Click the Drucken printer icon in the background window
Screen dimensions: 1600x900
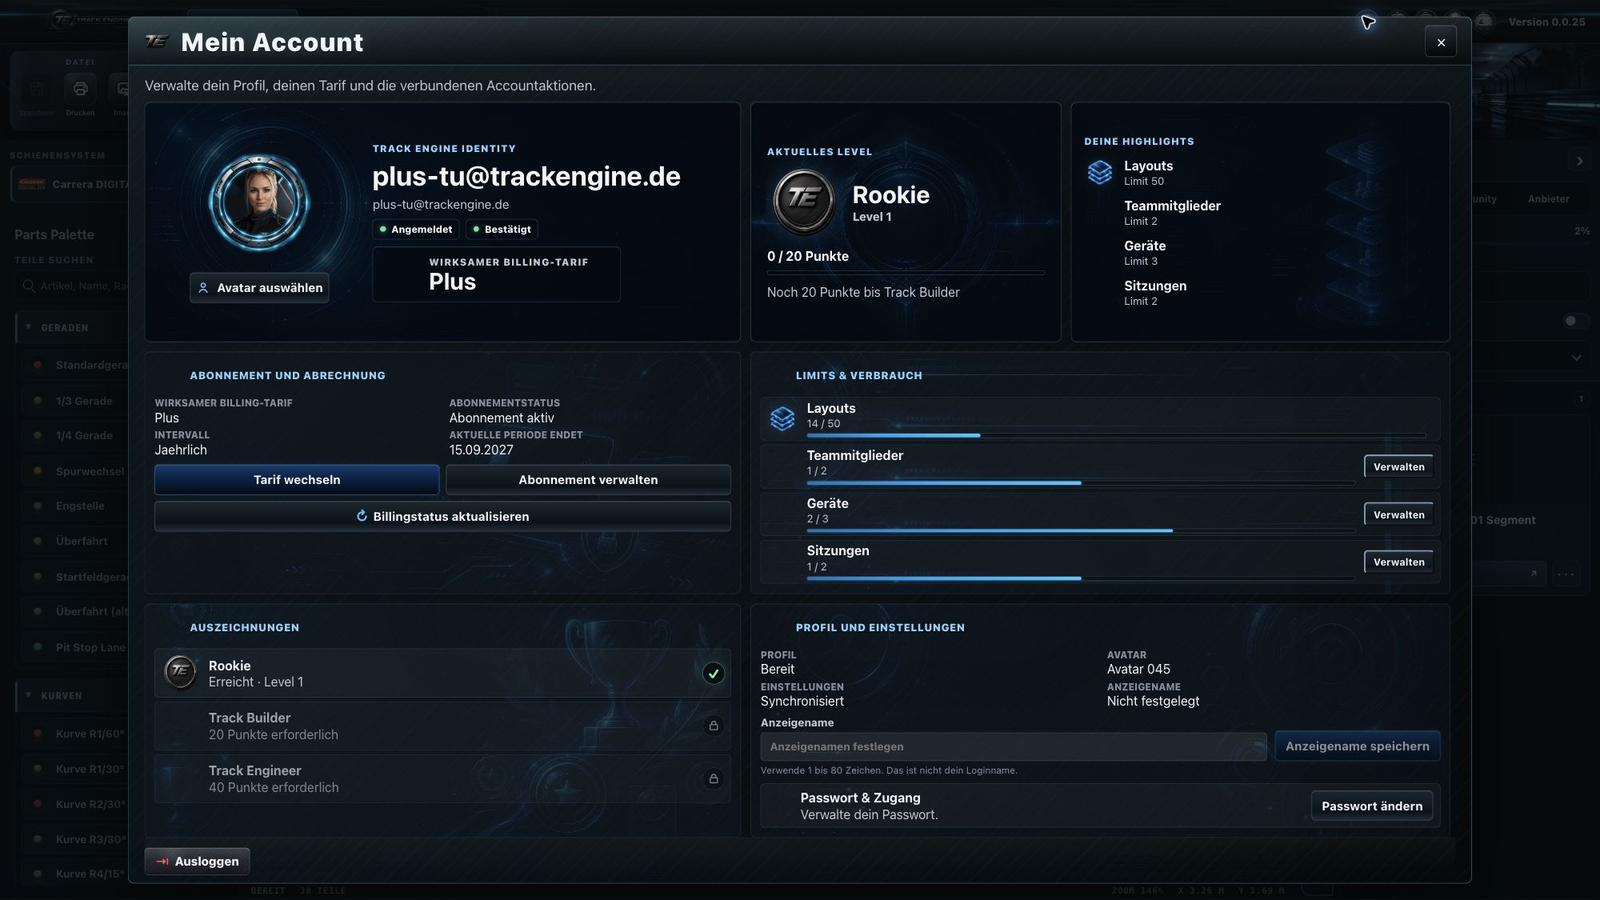point(80,89)
